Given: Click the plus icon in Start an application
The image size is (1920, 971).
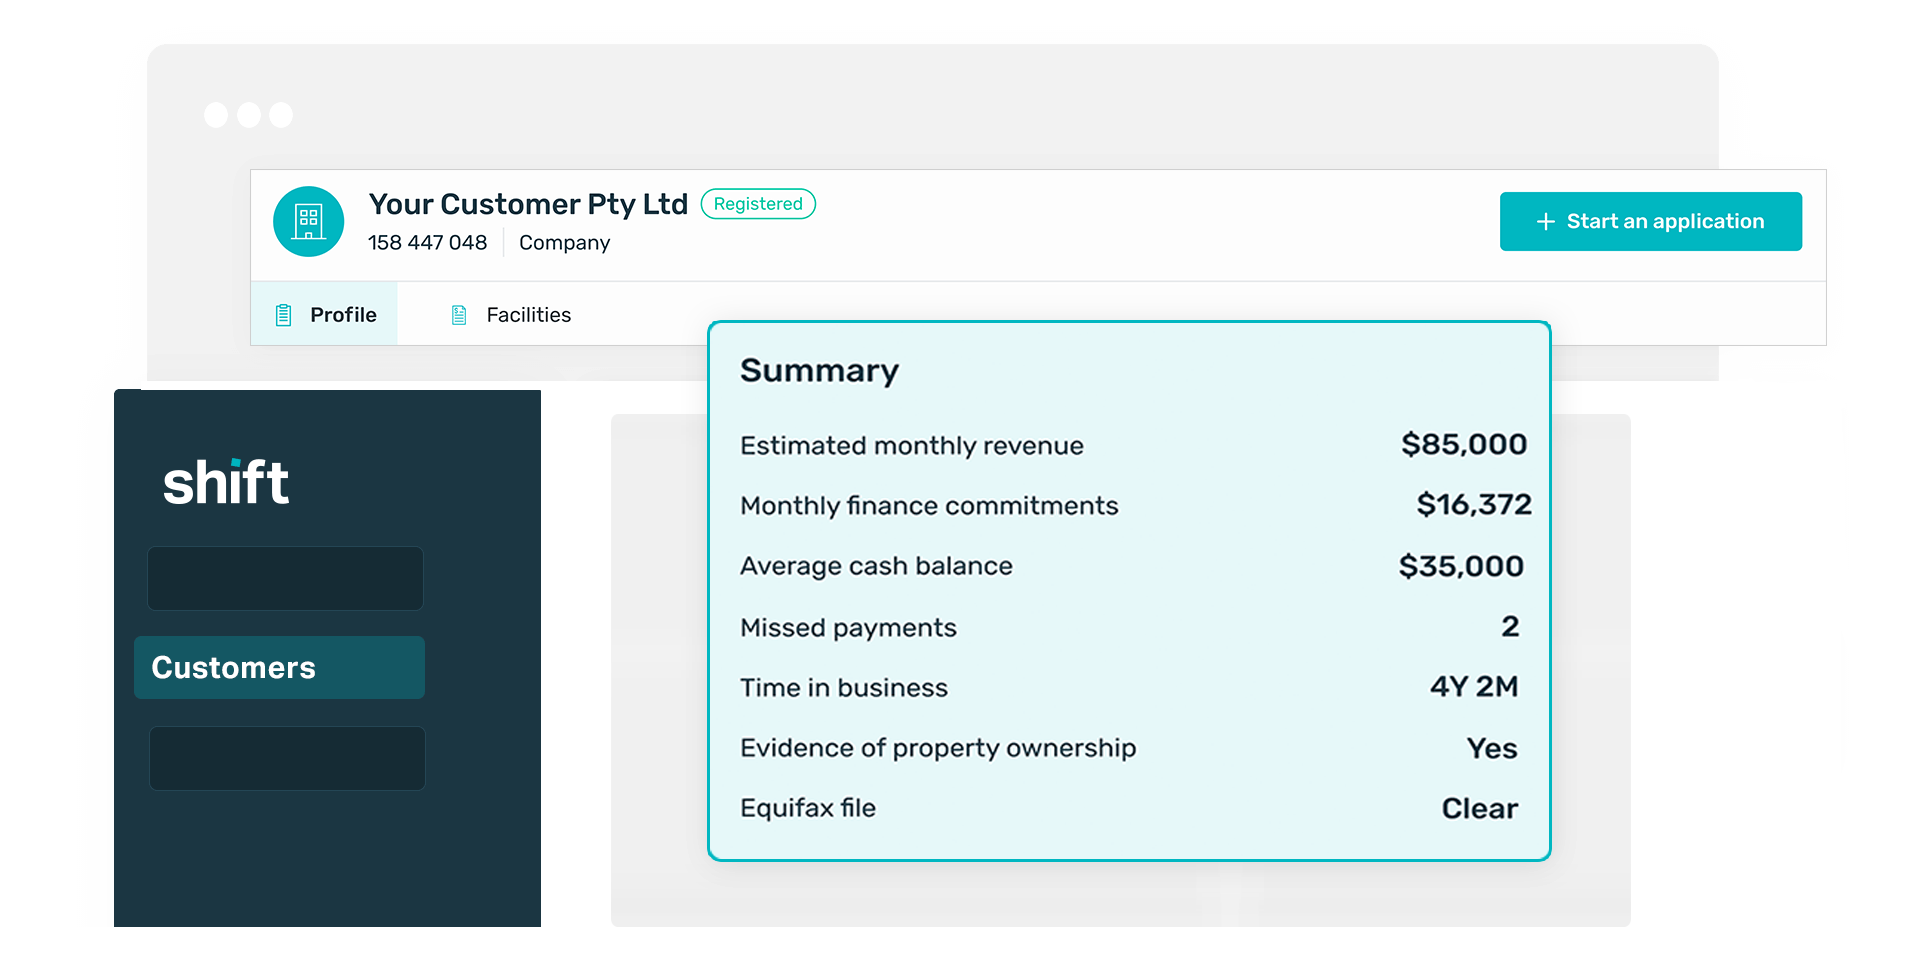Looking at the screenshot, I should pyautogui.click(x=1545, y=222).
